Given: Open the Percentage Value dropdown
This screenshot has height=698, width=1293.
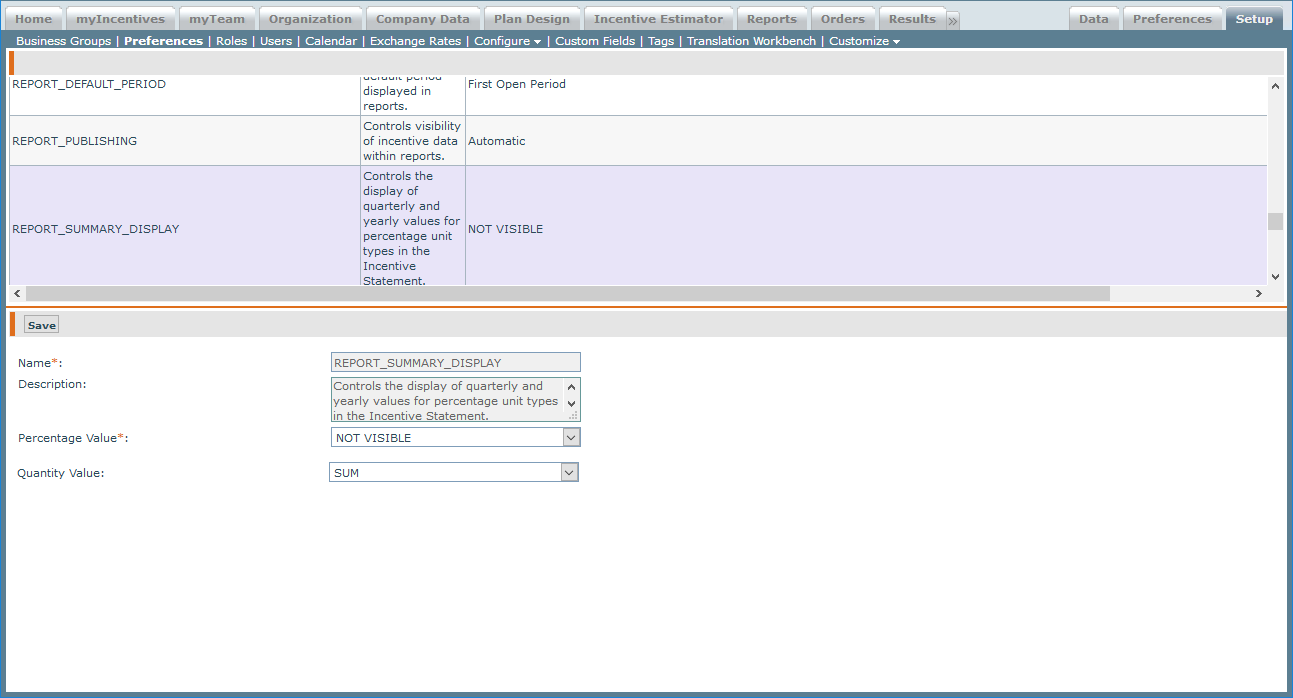Looking at the screenshot, I should [x=570, y=438].
